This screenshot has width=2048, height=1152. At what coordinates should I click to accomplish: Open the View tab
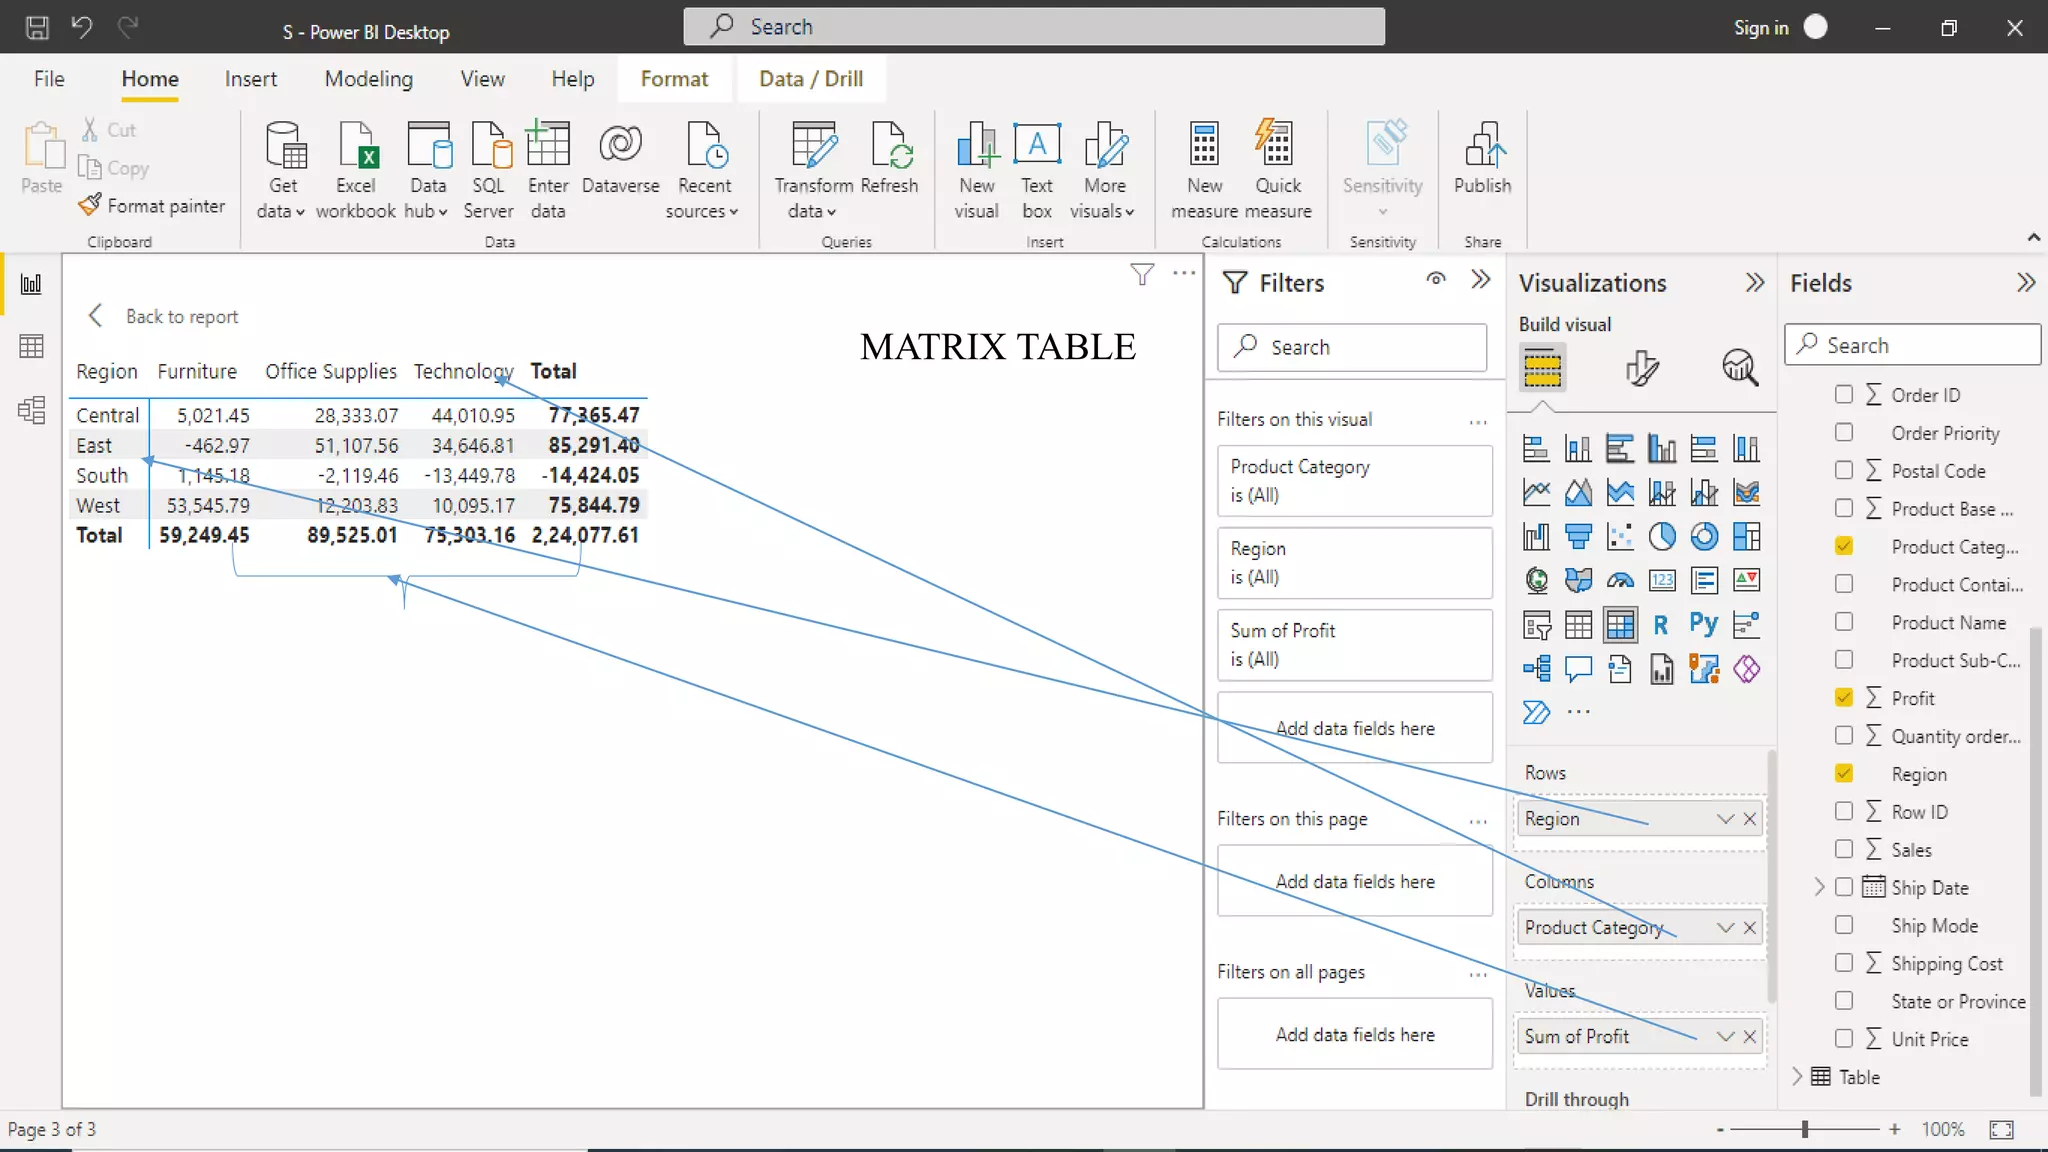coord(482,79)
